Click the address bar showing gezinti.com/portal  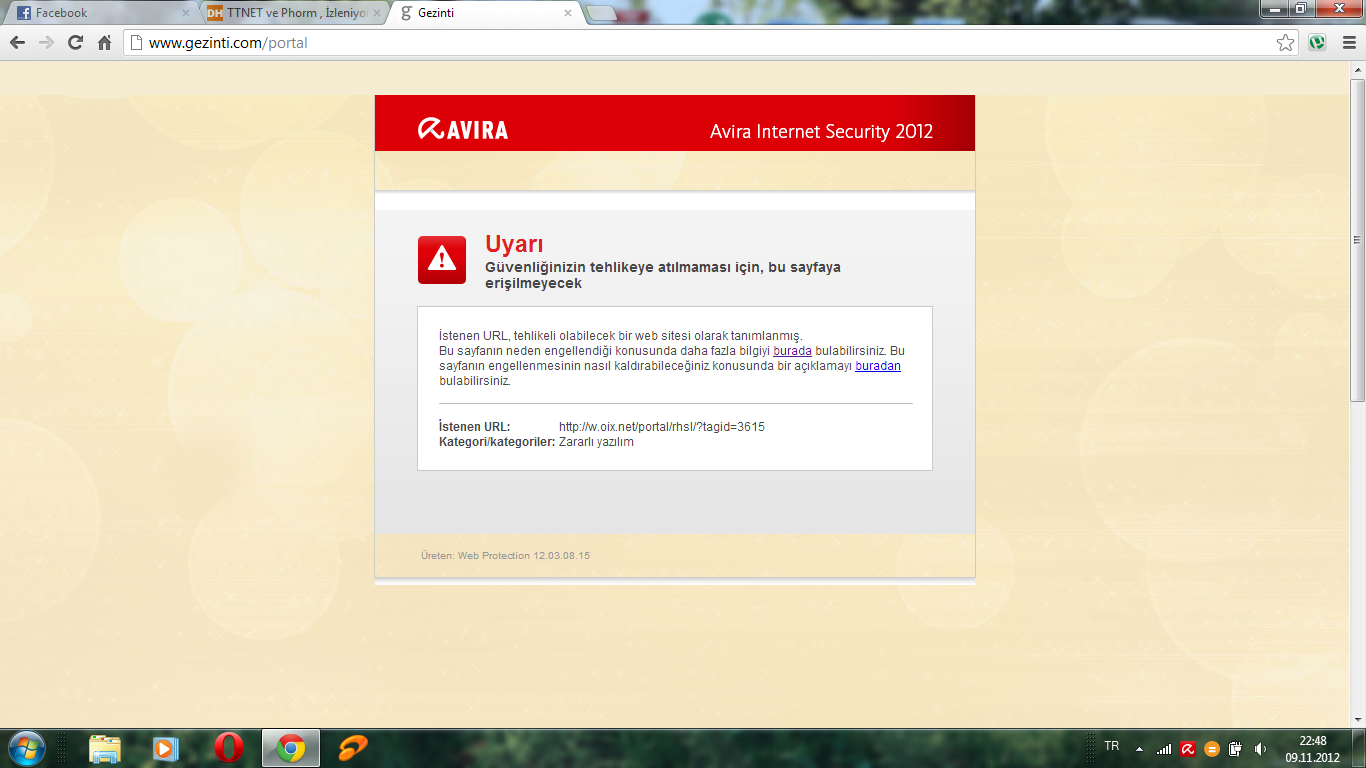pyautogui.click(x=710, y=43)
